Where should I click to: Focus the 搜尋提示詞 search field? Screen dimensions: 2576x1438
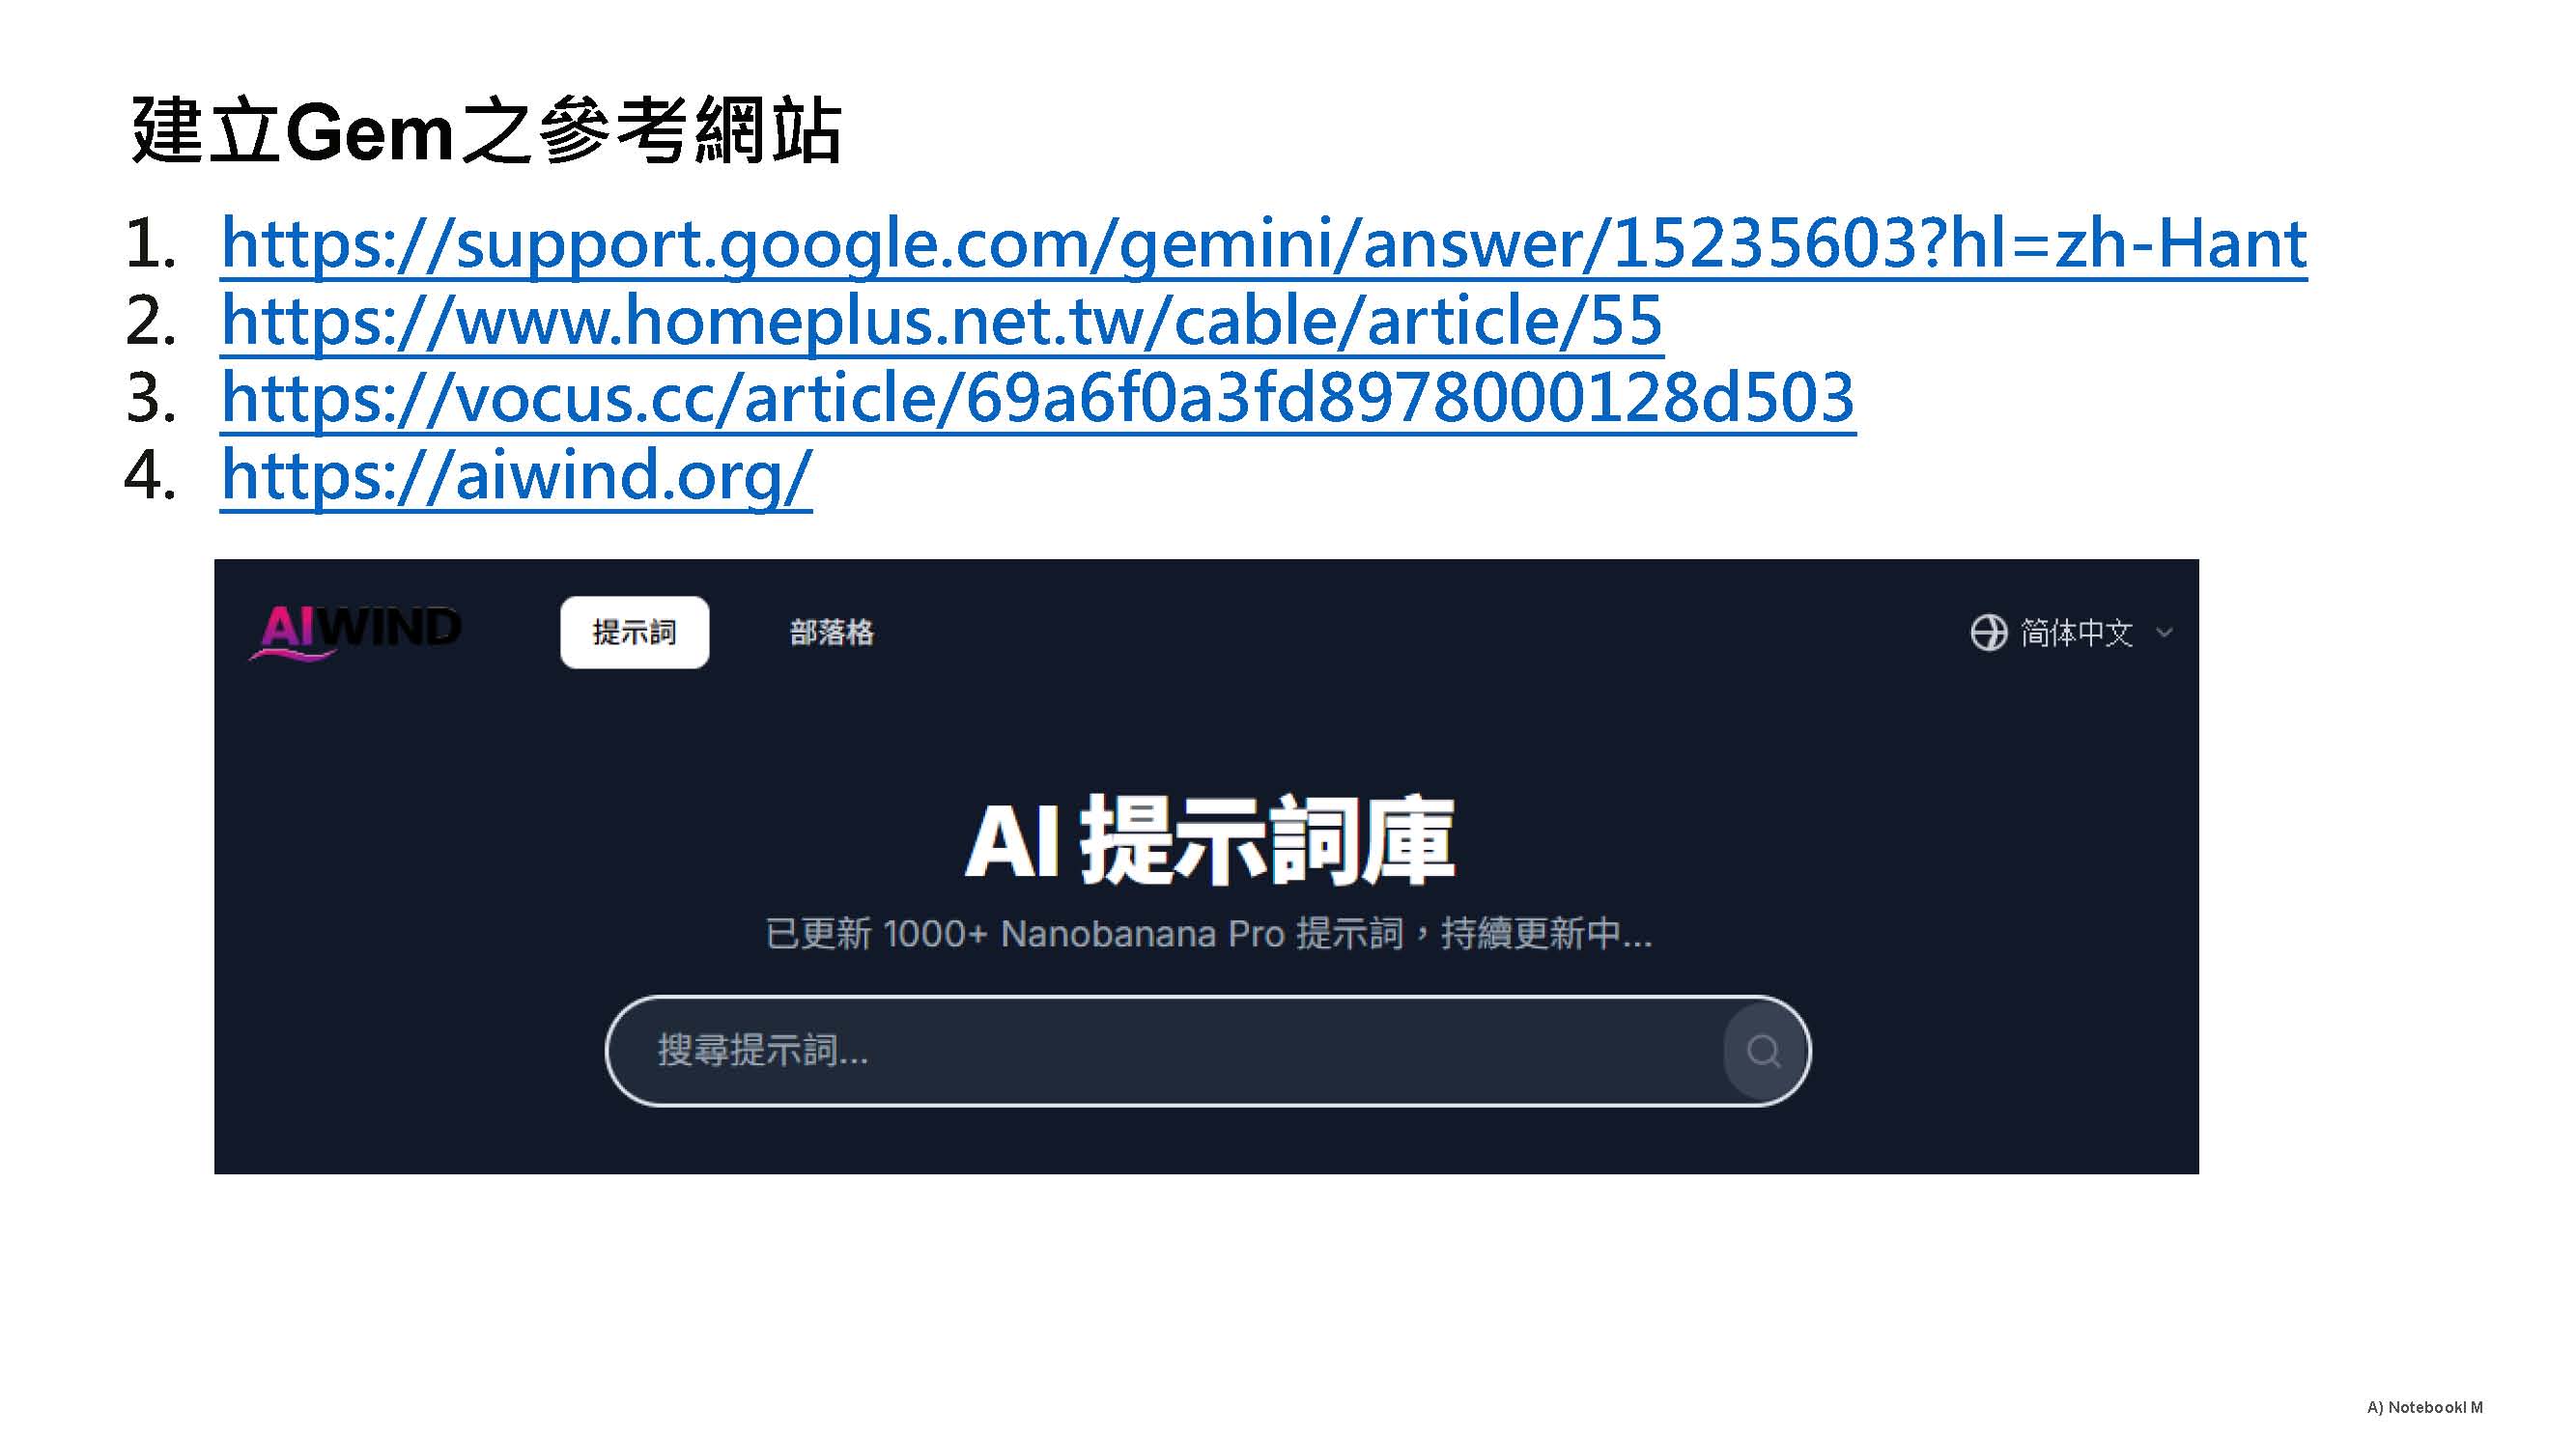click(1207, 1051)
